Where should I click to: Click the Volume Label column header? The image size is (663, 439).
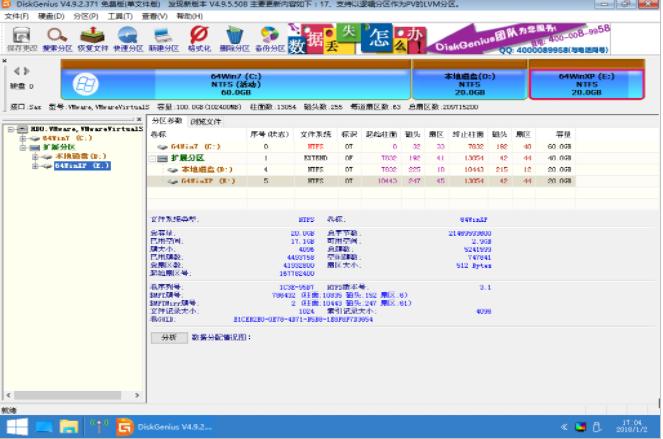(x=197, y=134)
